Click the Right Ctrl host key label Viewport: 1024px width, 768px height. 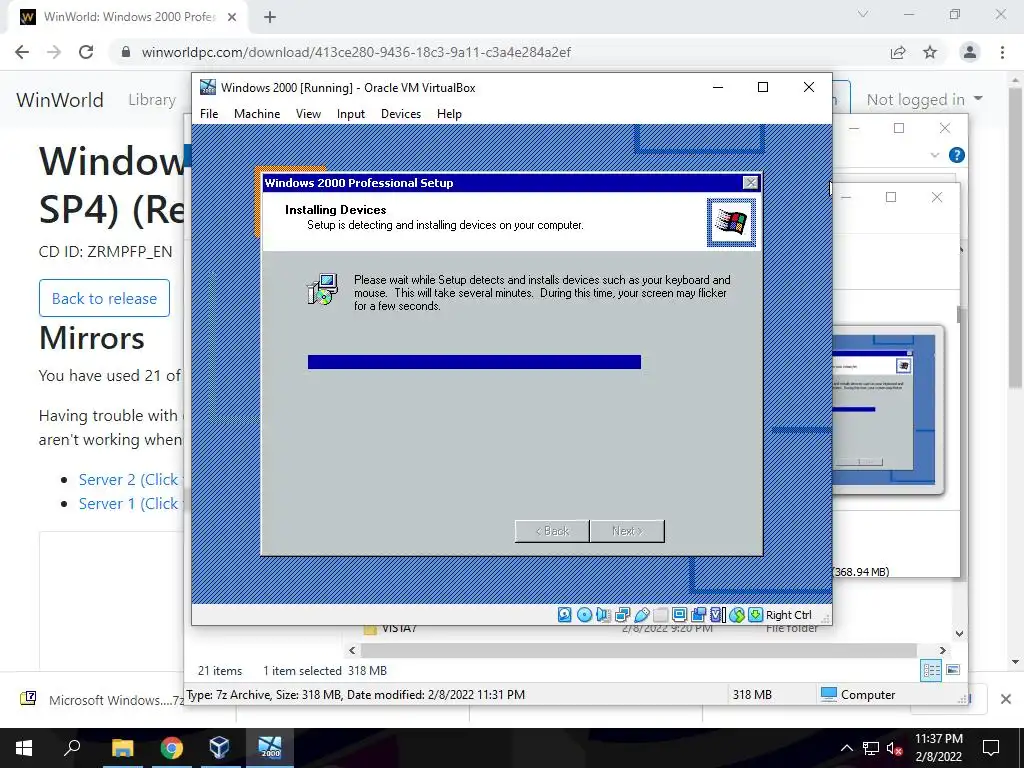(788, 615)
